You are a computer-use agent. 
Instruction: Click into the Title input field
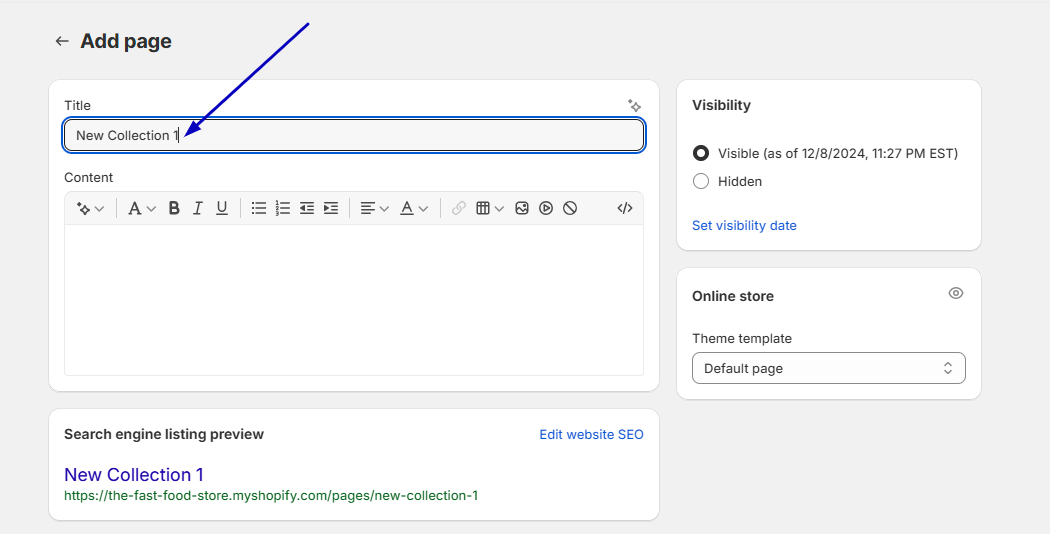pos(354,135)
